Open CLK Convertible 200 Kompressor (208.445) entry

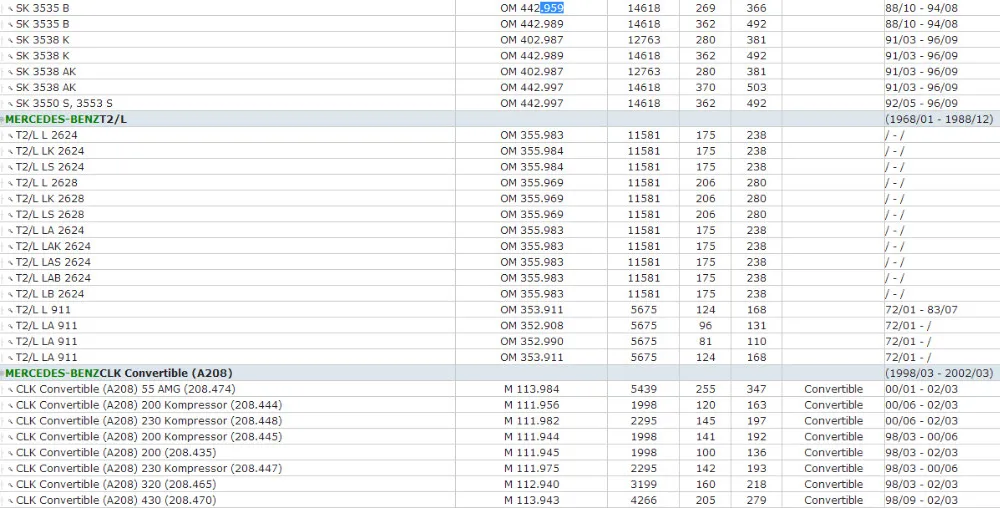coord(149,437)
